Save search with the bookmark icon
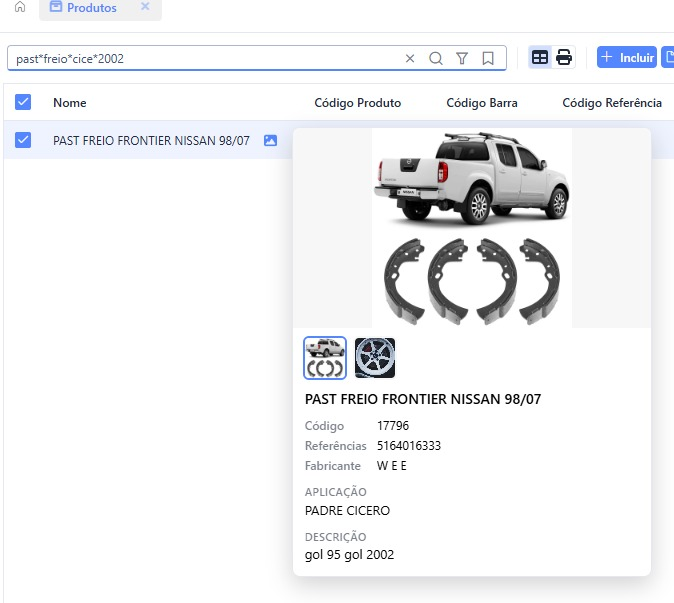Viewport: 674px width, 603px height. click(x=488, y=58)
